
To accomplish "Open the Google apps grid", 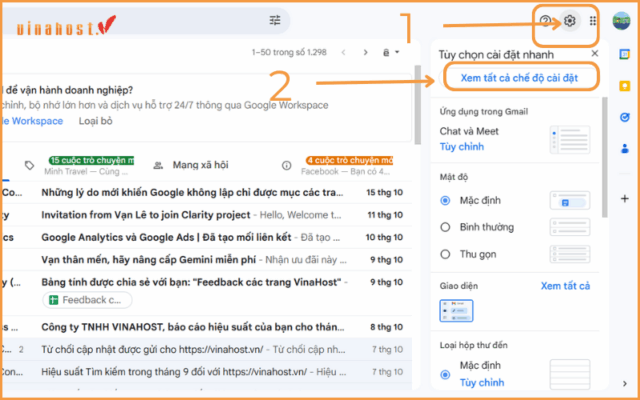I will 594,20.
